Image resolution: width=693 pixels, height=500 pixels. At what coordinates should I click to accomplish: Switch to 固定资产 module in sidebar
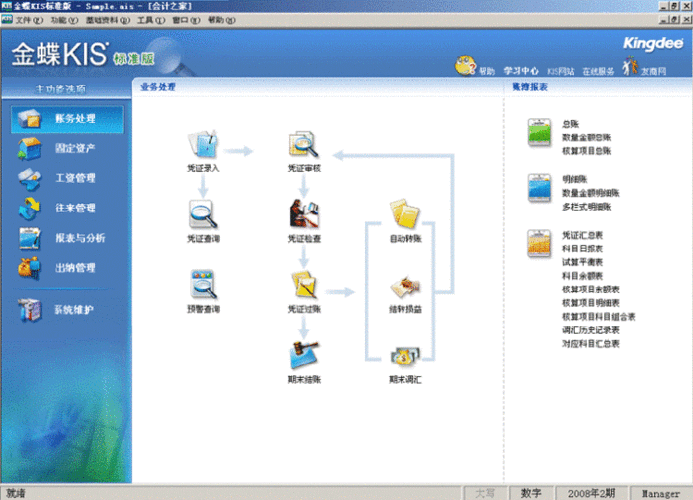(74, 149)
